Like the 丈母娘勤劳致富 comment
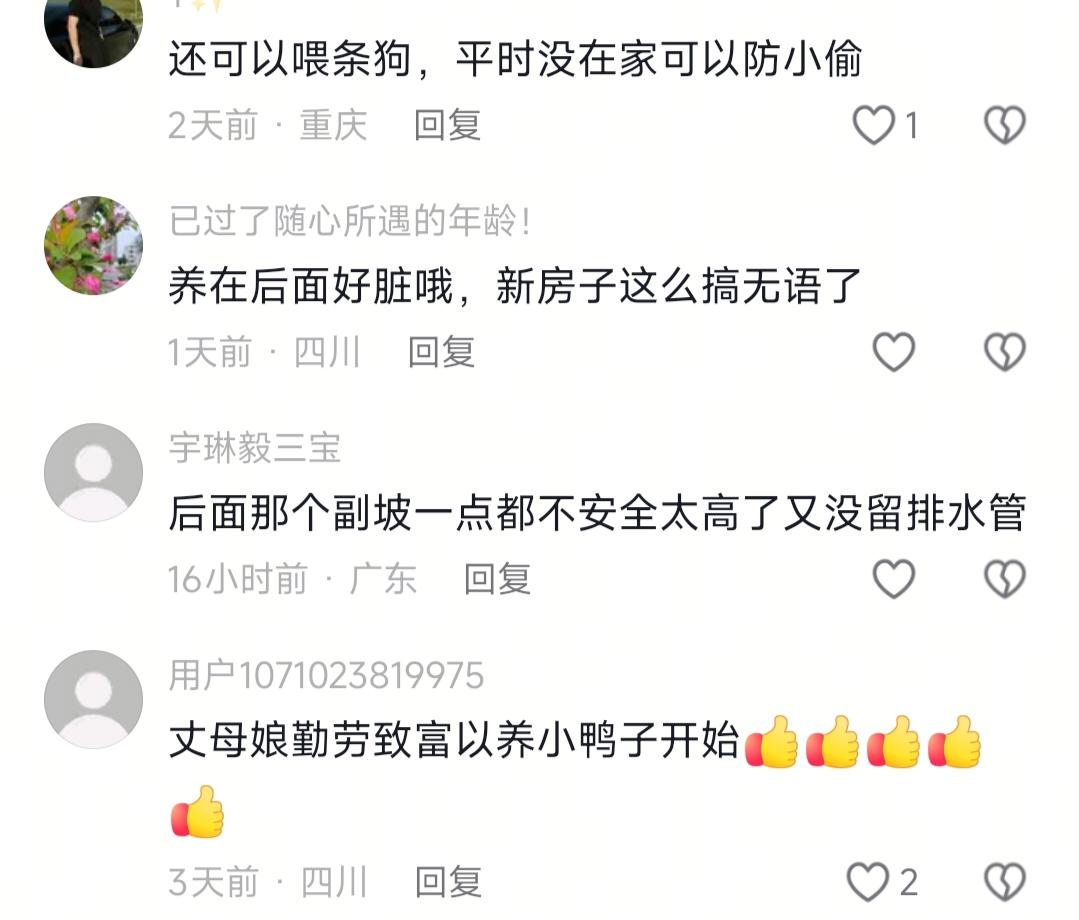Image resolution: width=1079 pixels, height=920 pixels. 868,881
